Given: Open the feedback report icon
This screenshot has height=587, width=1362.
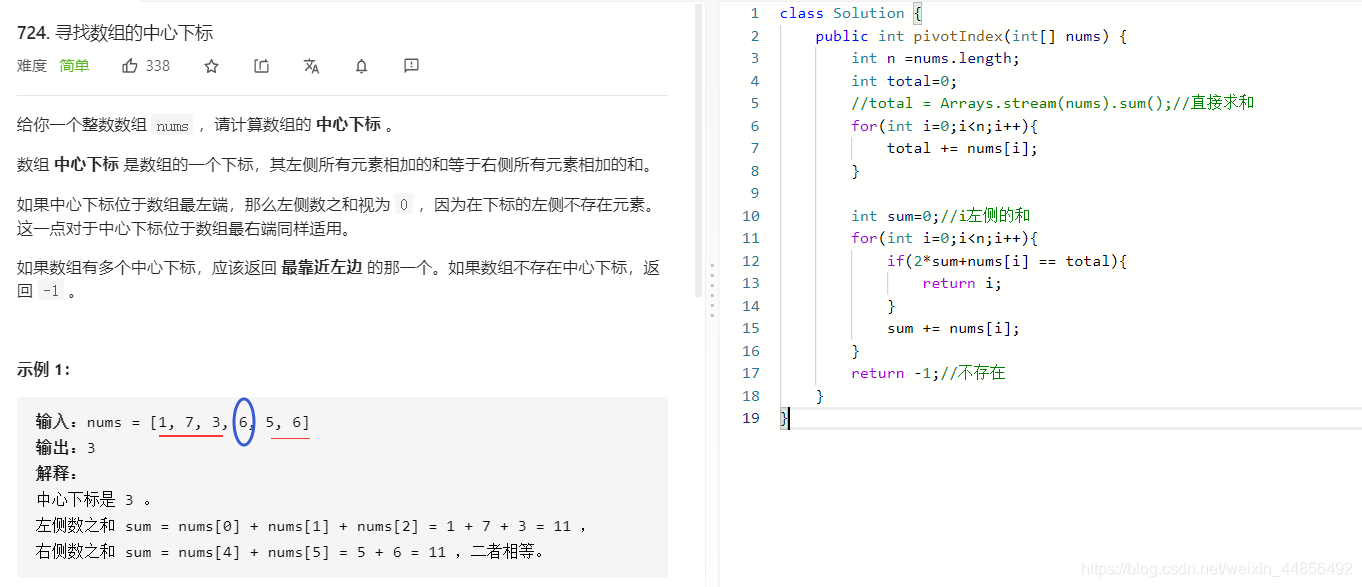Looking at the screenshot, I should point(411,65).
